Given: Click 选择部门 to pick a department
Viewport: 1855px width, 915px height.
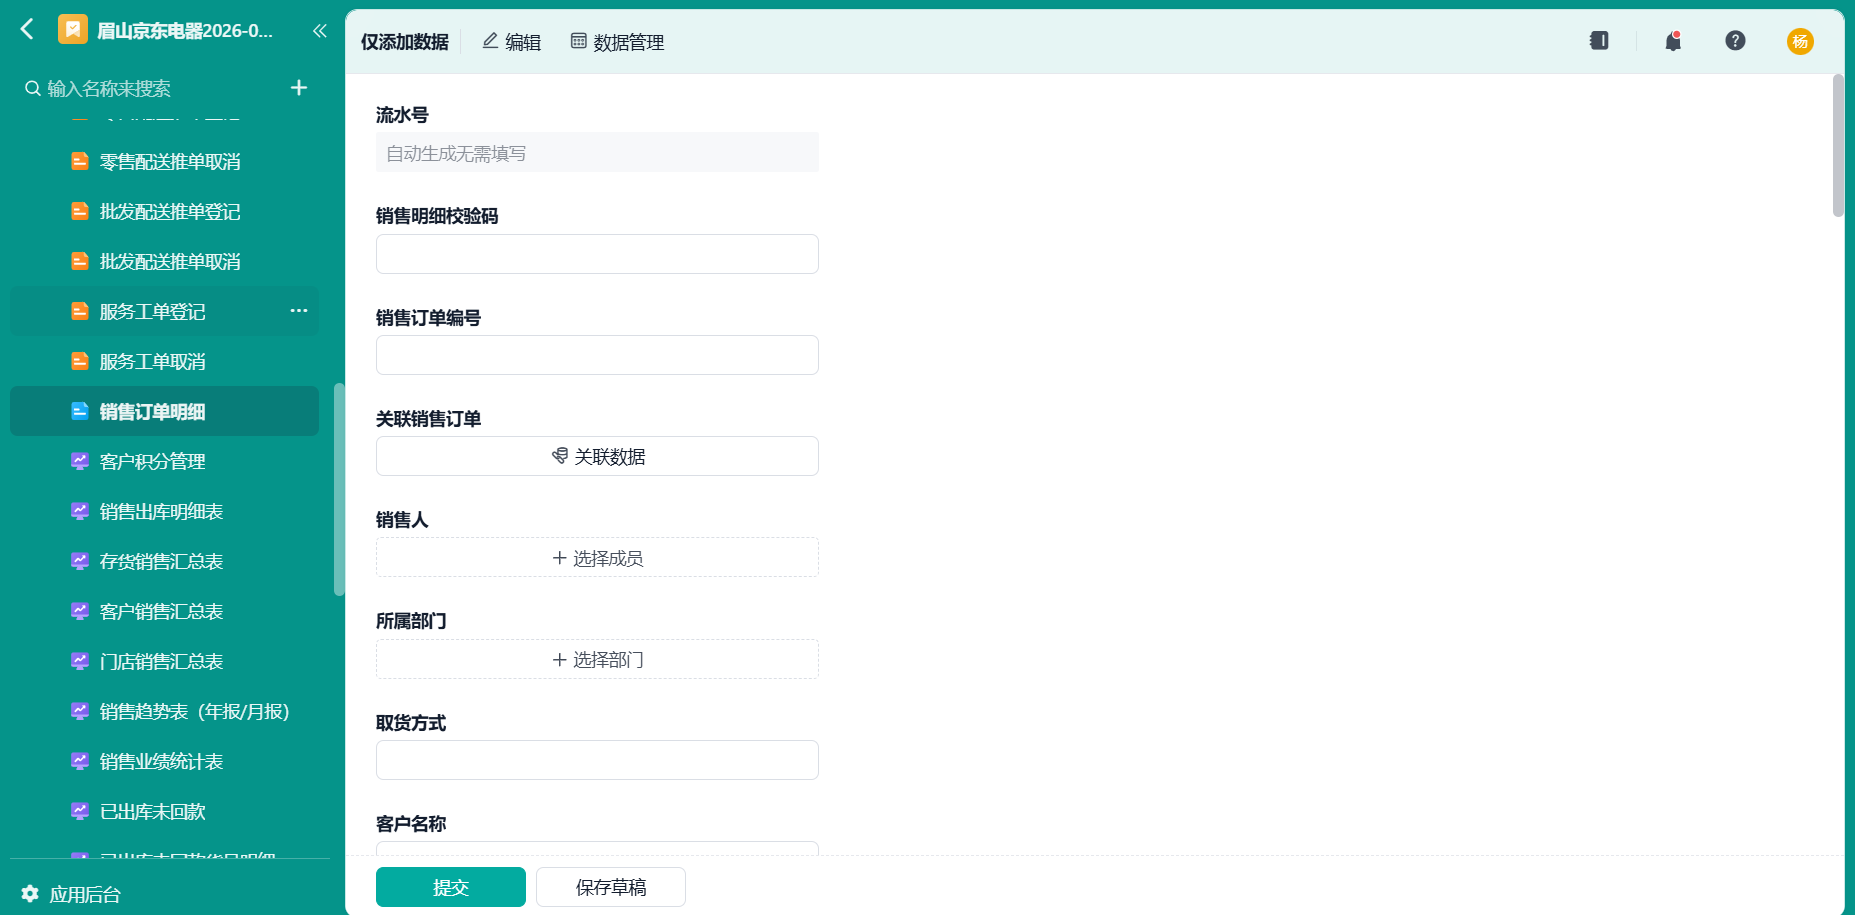Looking at the screenshot, I should [x=597, y=659].
